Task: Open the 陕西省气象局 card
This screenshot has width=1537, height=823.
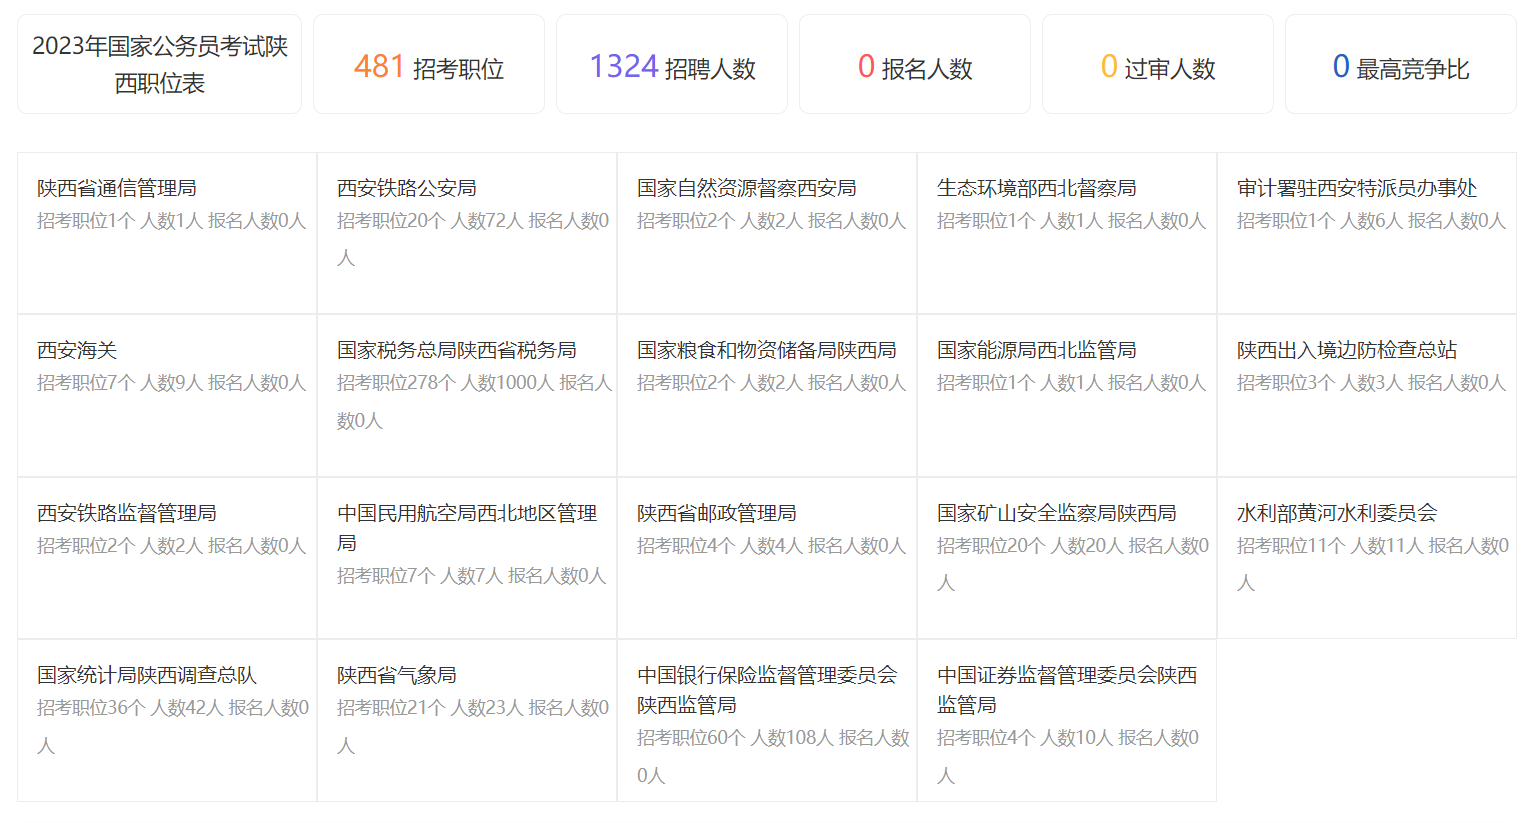Action: (467, 721)
